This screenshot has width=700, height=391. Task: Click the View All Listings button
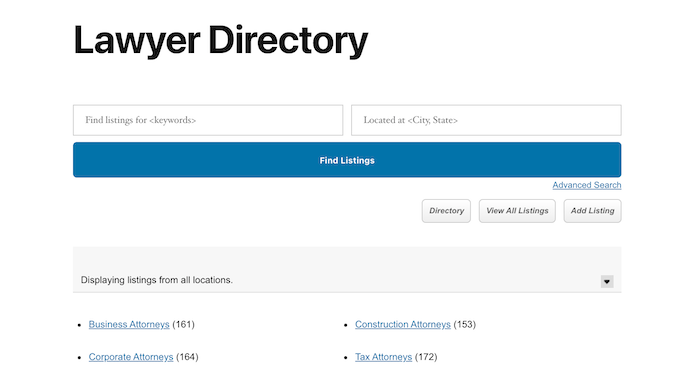[x=517, y=211]
